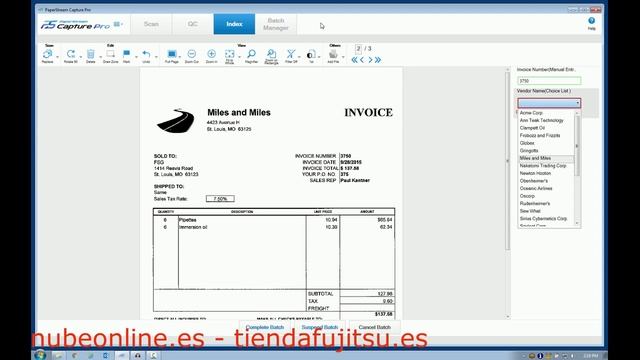The width and height of the screenshot is (640, 360).
Task: Select the Index tab
Action: point(234,24)
